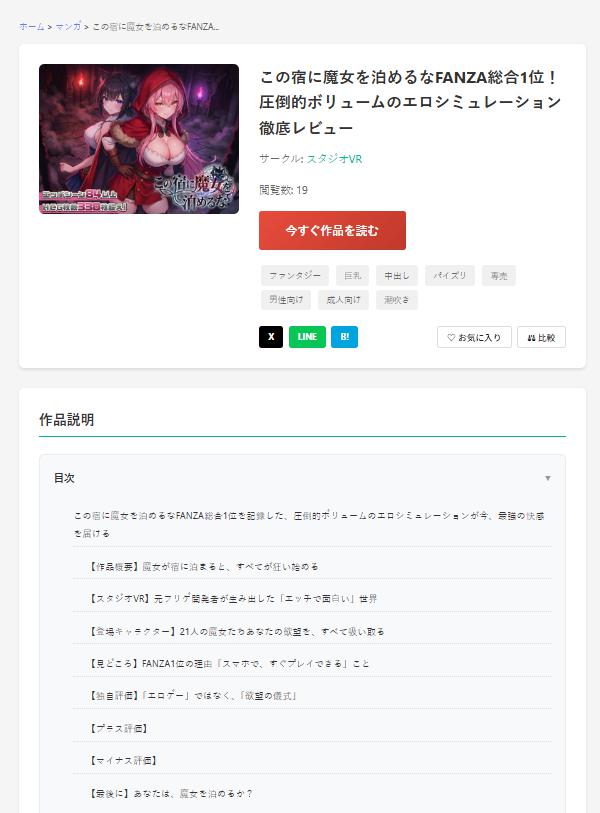
Task: Bookmark with the blue B! Hatena icon
Action: (344, 337)
